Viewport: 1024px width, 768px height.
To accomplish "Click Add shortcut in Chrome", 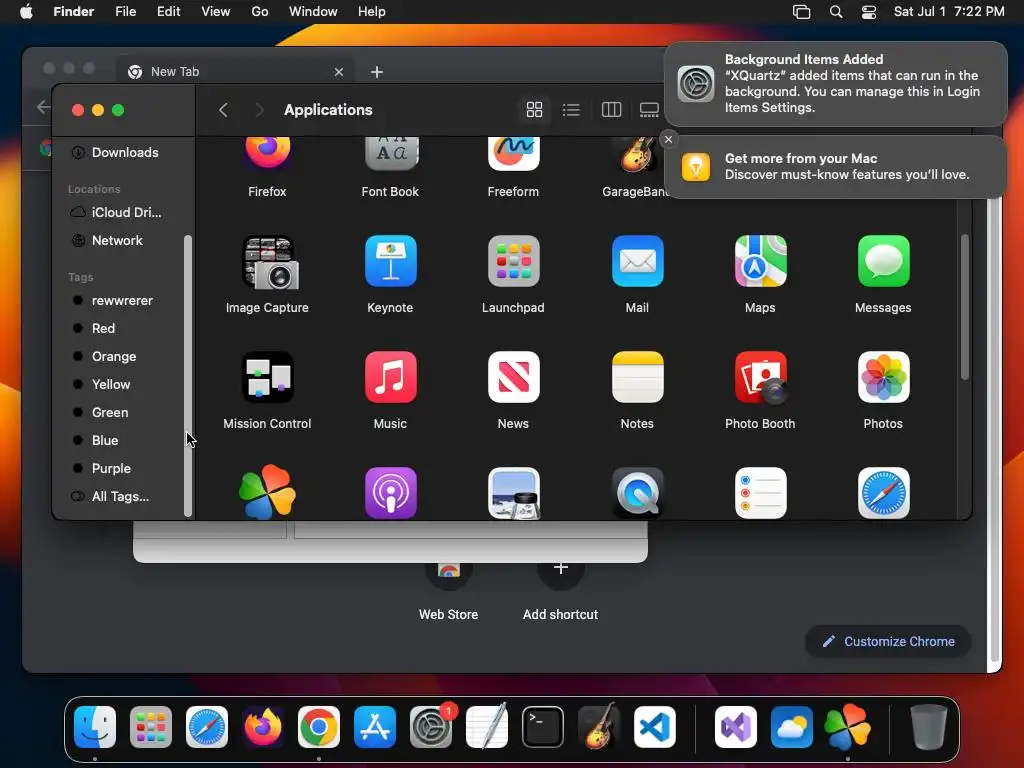I will point(560,590).
